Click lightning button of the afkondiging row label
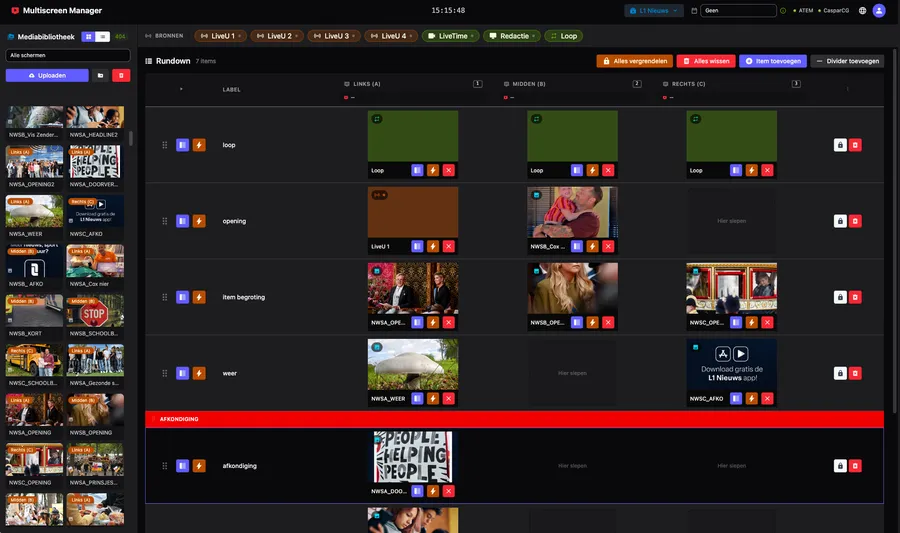This screenshot has height=533, width=900. 199,466
